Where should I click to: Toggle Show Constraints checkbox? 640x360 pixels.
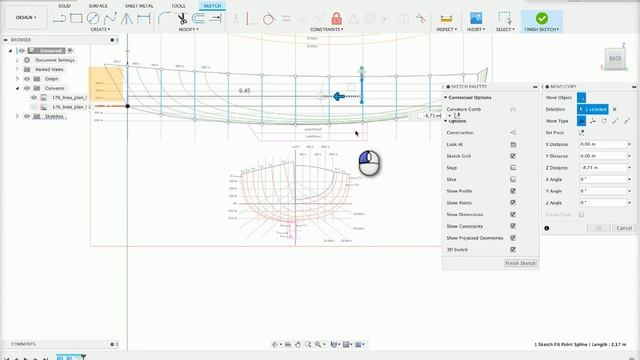(513, 226)
